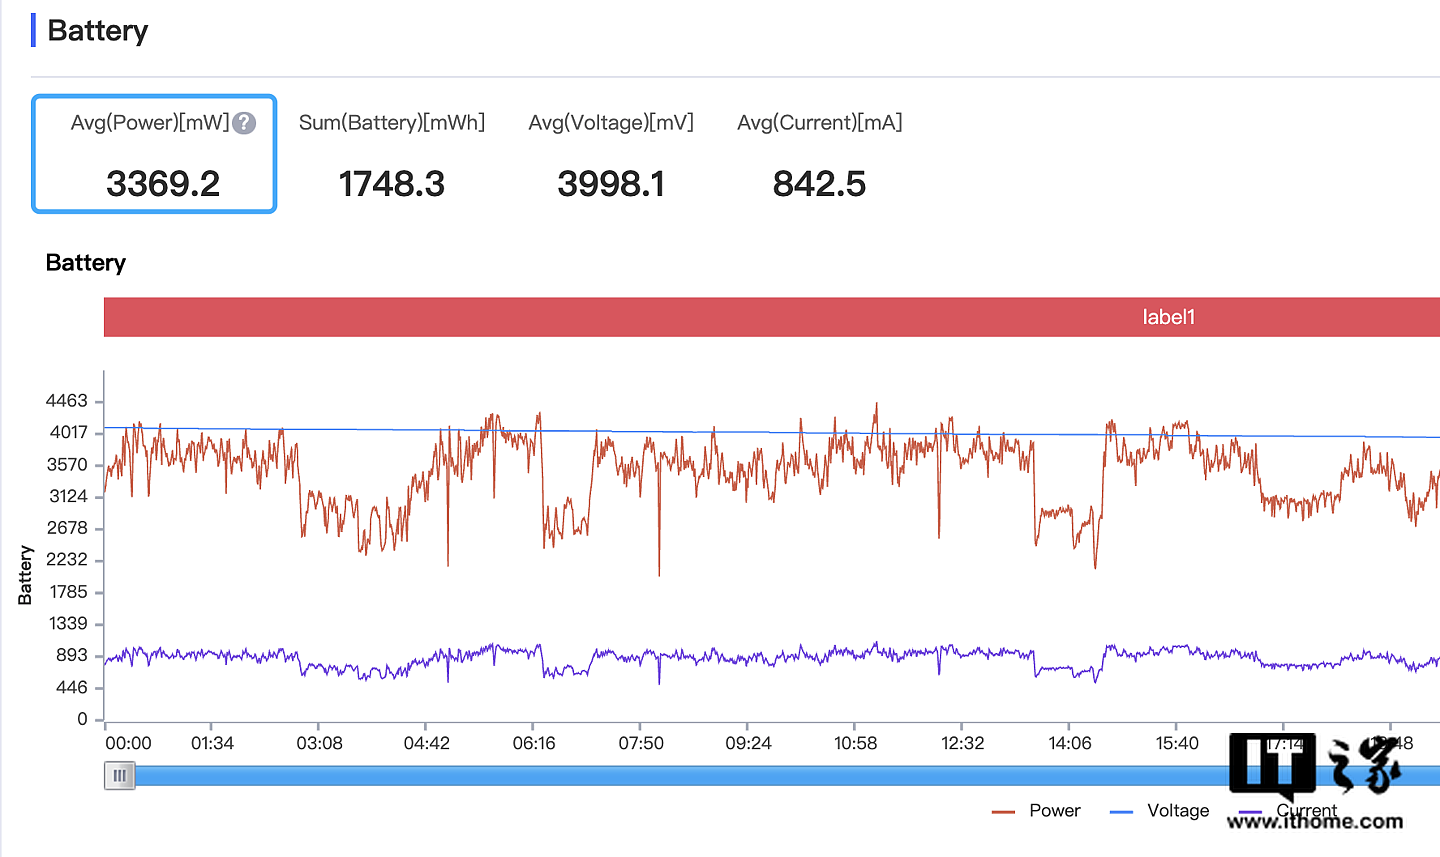Click the 07:50 time axis label
Image resolution: width=1440 pixels, height=857 pixels.
click(x=641, y=743)
